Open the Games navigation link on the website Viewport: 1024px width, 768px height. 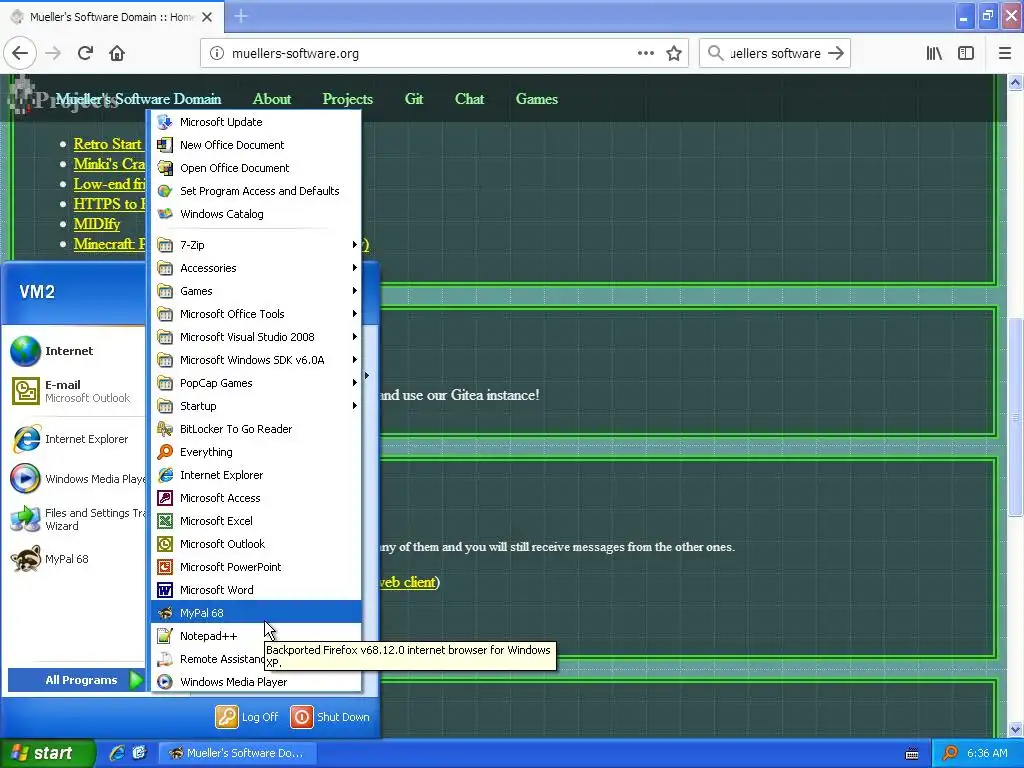coord(537,99)
